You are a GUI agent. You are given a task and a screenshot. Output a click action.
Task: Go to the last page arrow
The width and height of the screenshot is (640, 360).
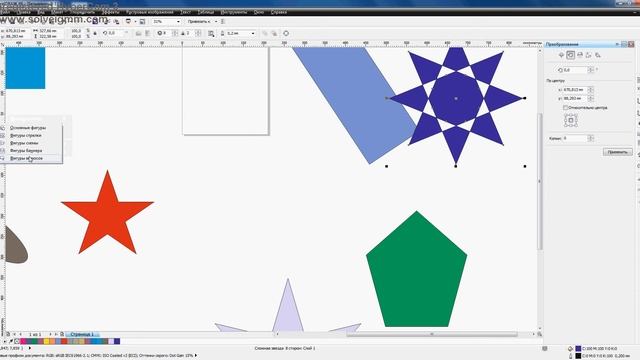[56, 334]
